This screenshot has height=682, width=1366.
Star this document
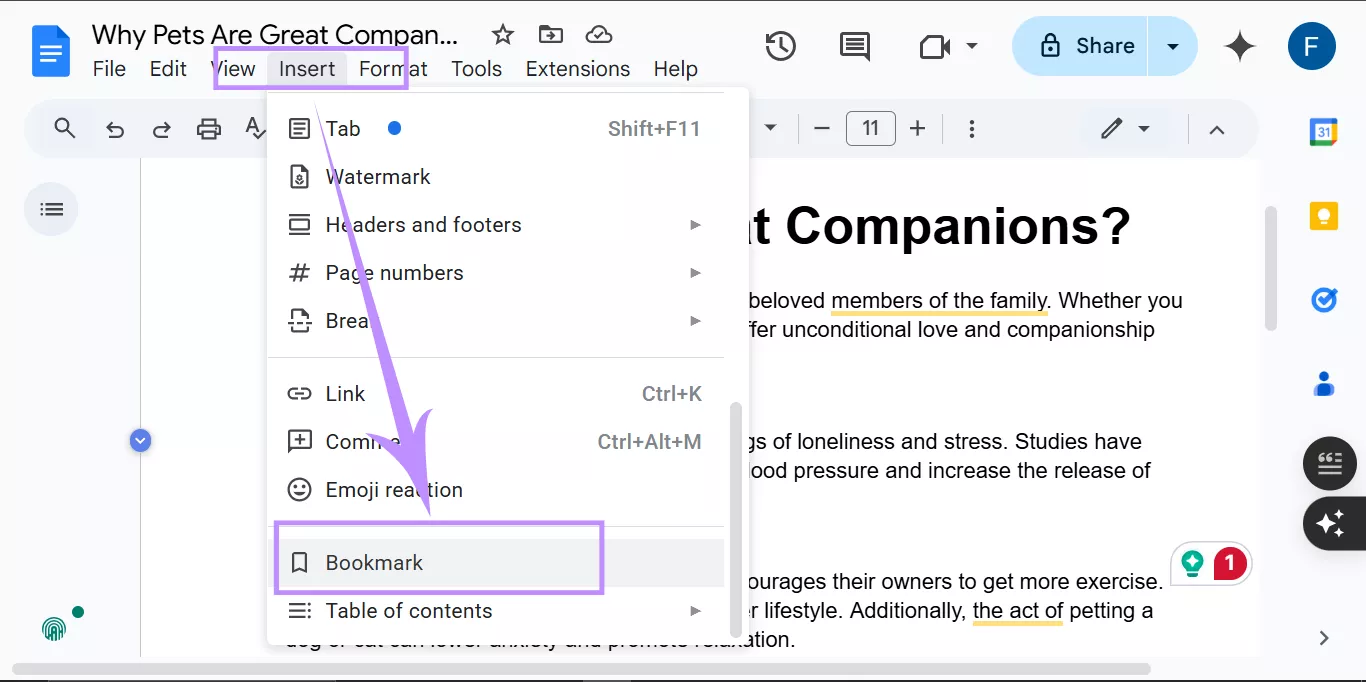503,35
